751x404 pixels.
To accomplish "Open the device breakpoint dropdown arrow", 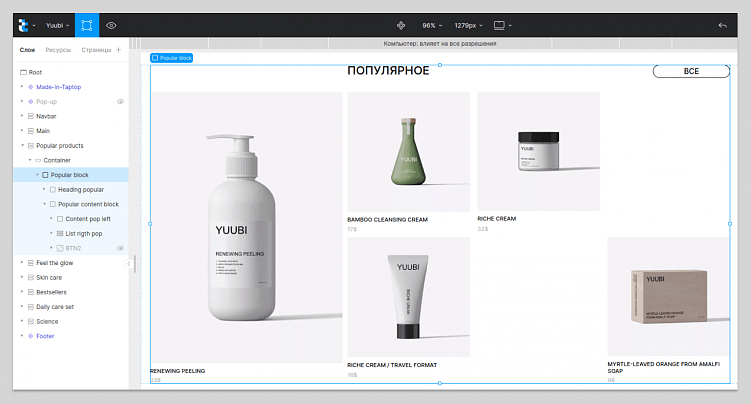I will (510, 25).
